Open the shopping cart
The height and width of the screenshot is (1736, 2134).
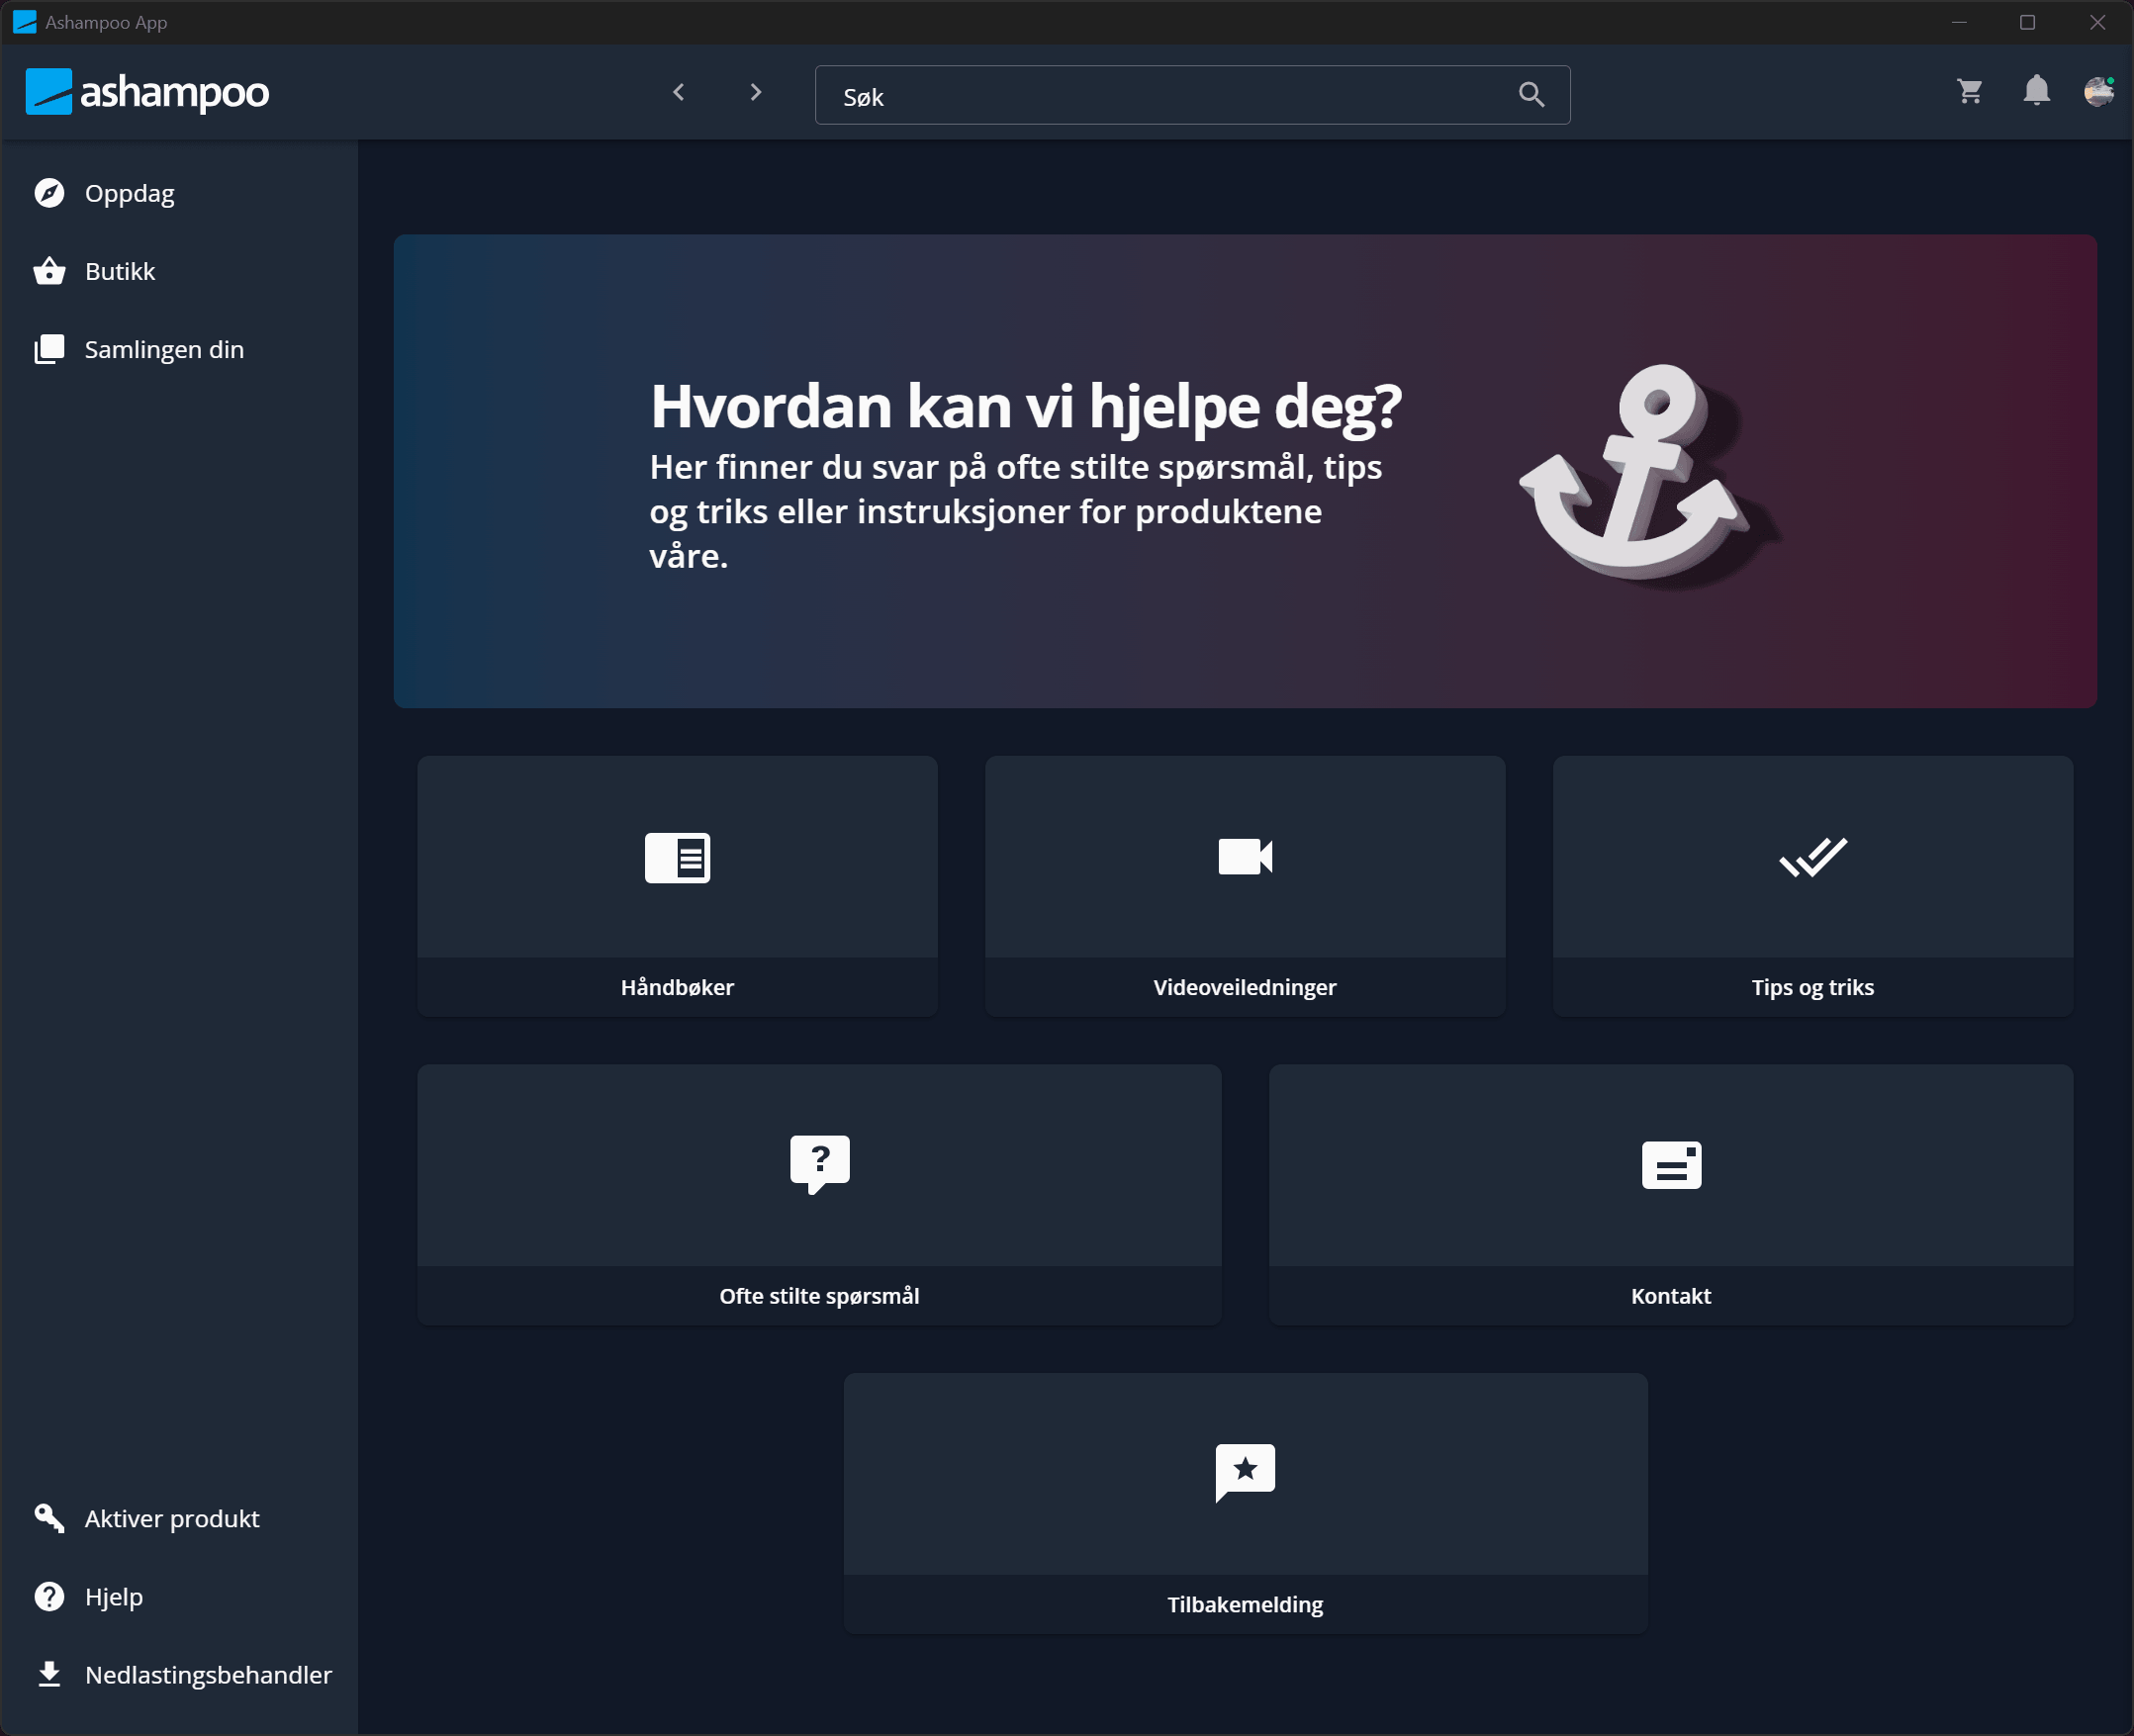[1970, 92]
